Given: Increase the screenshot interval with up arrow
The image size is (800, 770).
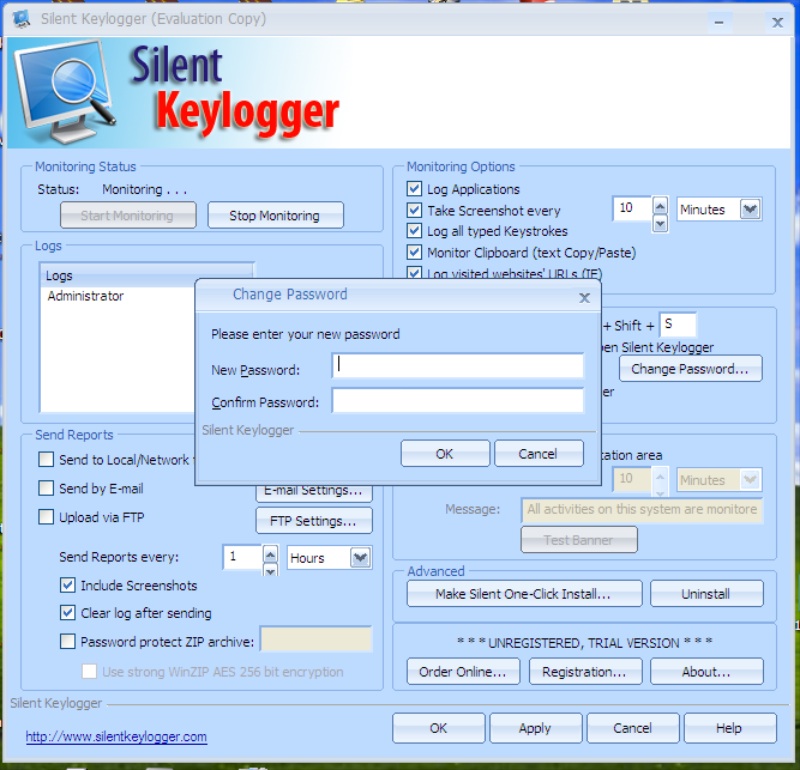Looking at the screenshot, I should click(660, 204).
